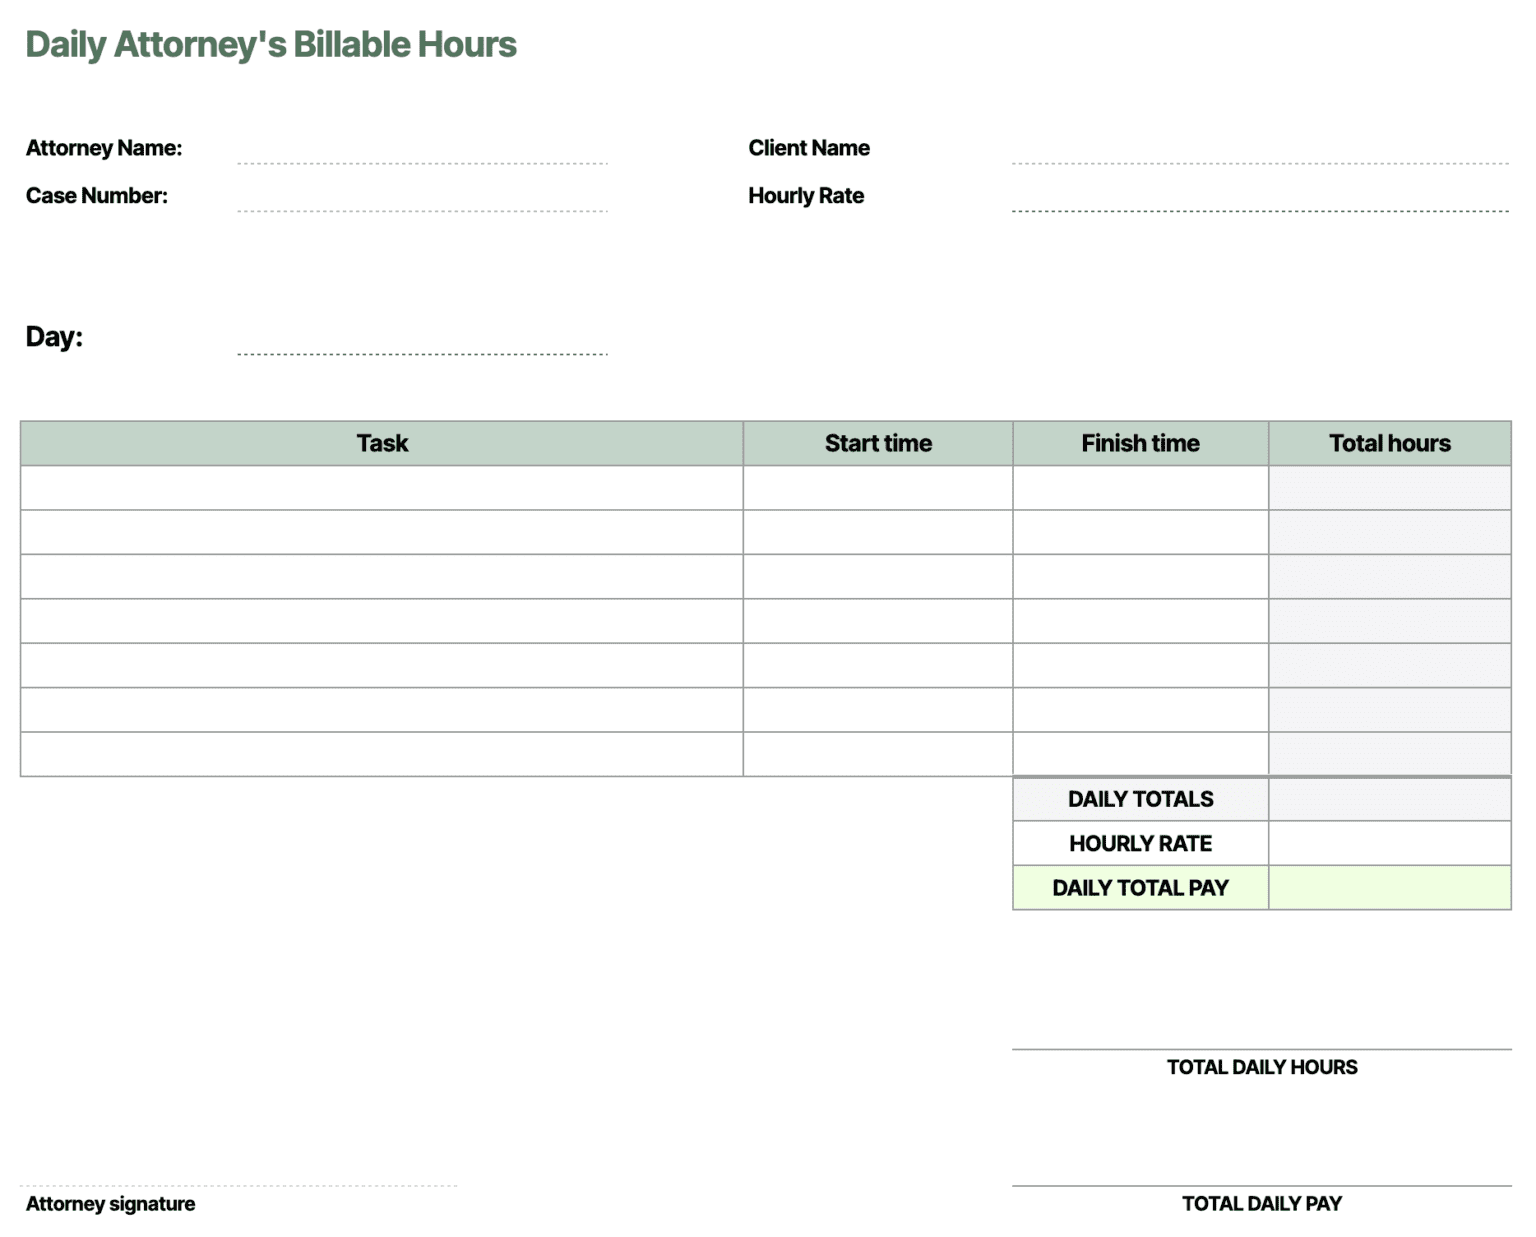Select the Finish time column header

(1140, 443)
